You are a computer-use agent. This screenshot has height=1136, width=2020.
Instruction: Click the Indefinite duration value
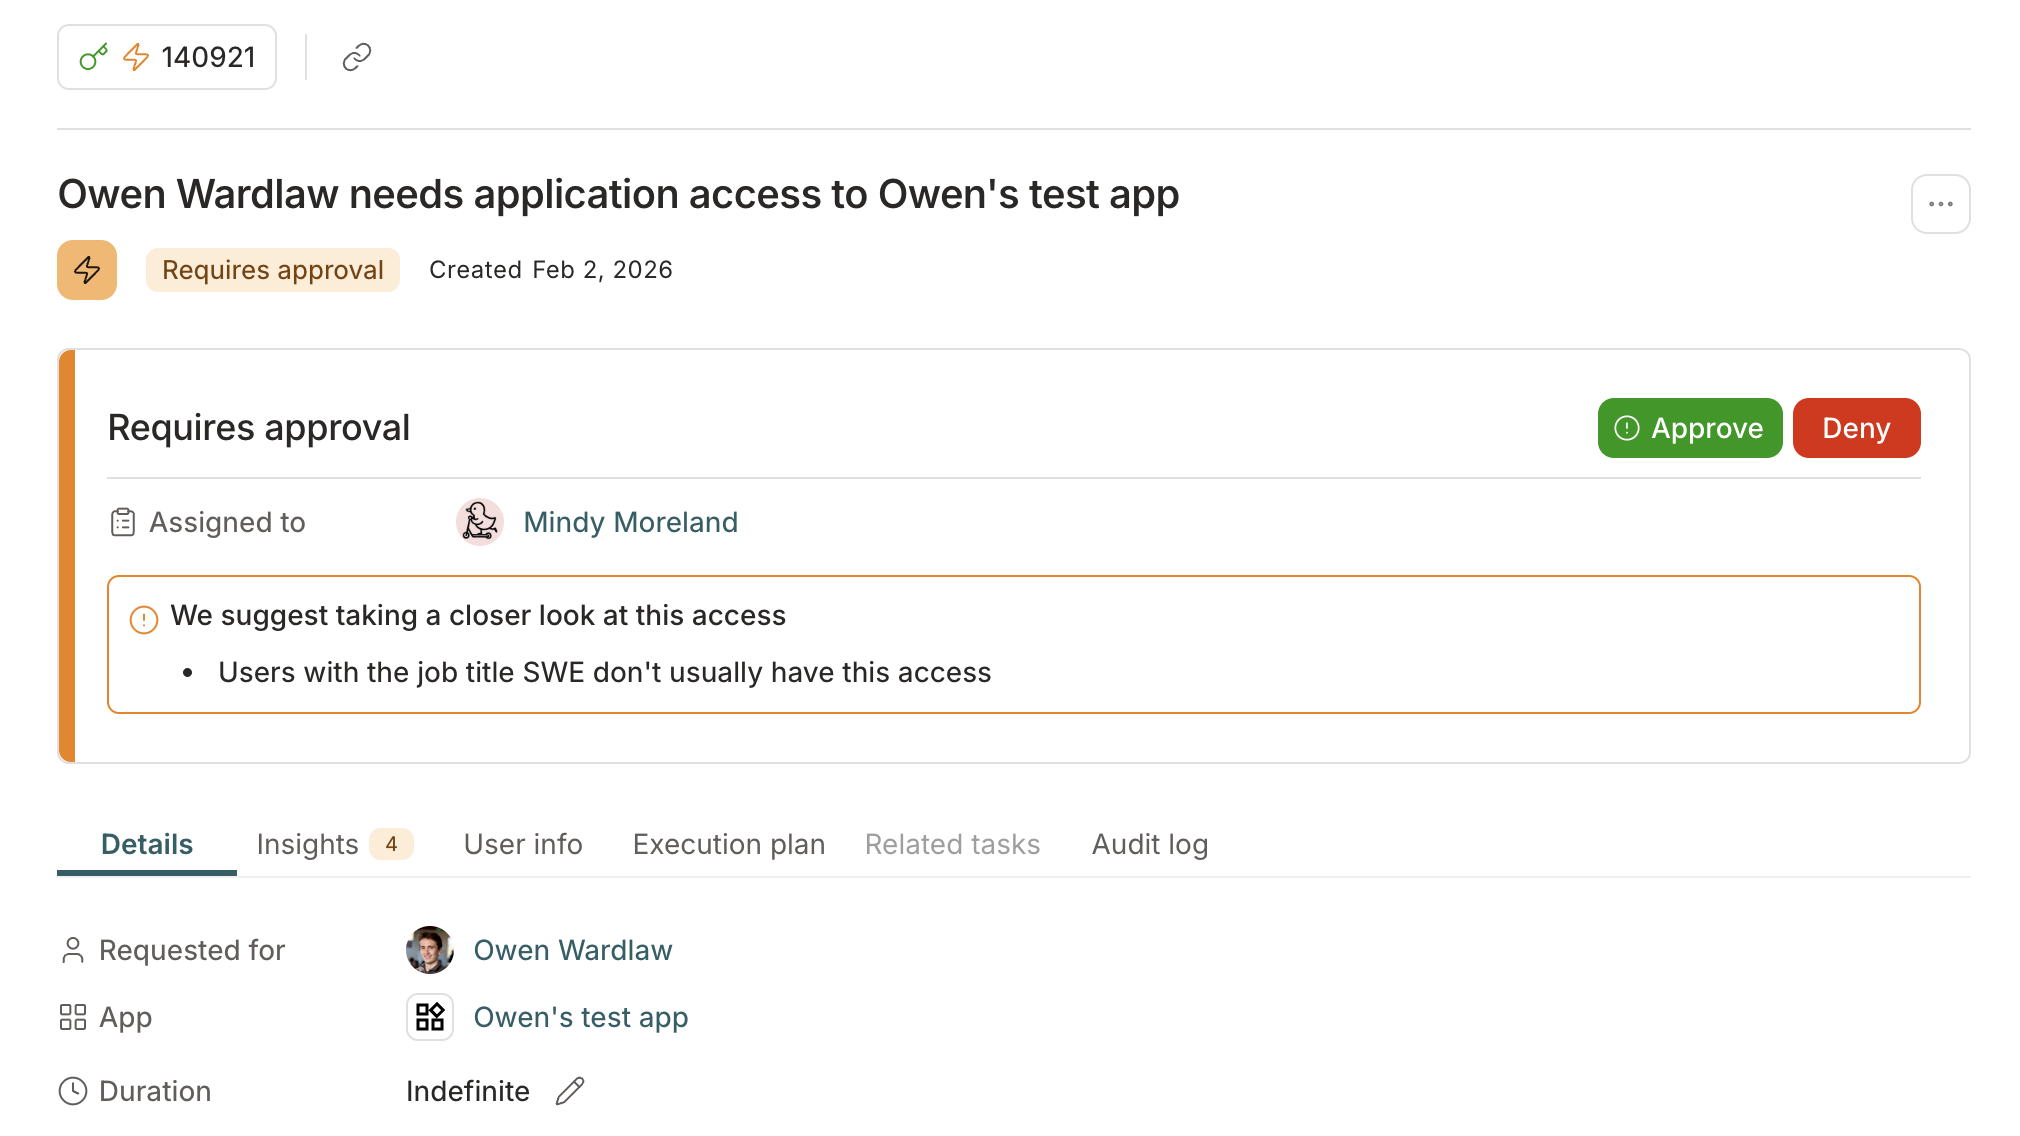click(468, 1091)
